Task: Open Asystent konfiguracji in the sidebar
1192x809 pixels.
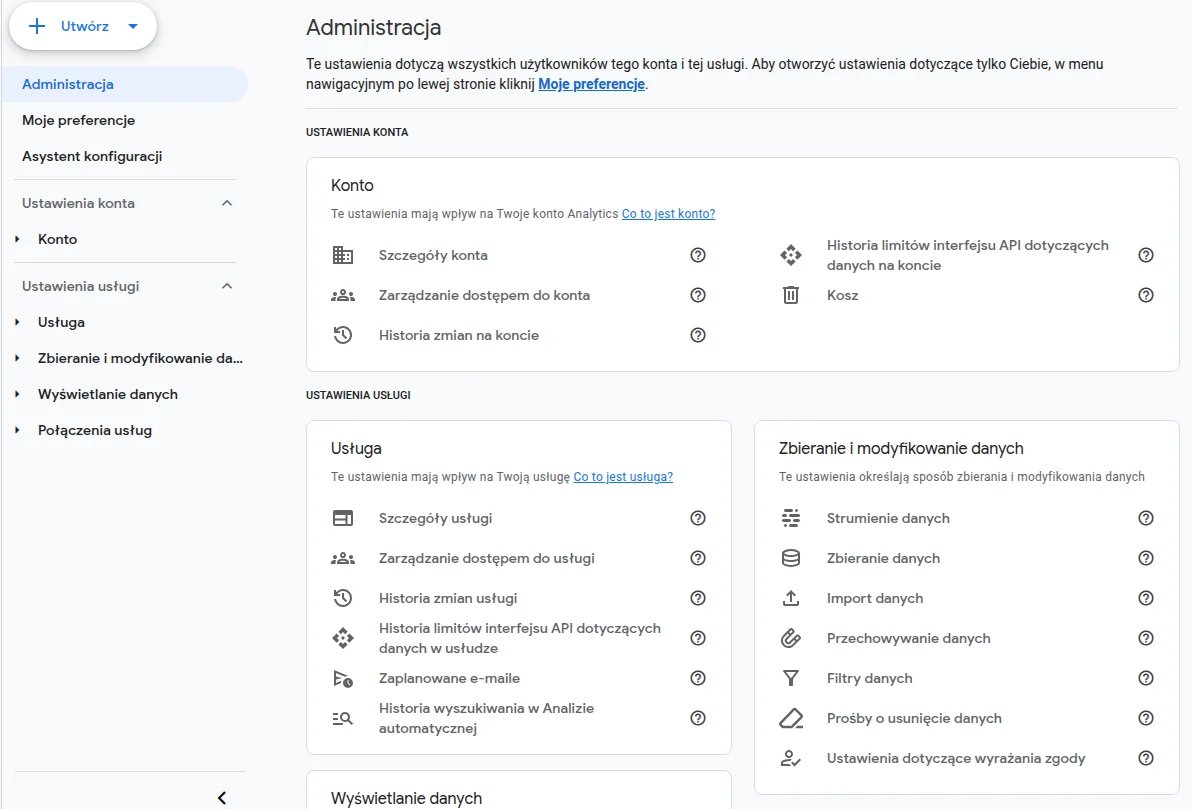Action: (92, 156)
